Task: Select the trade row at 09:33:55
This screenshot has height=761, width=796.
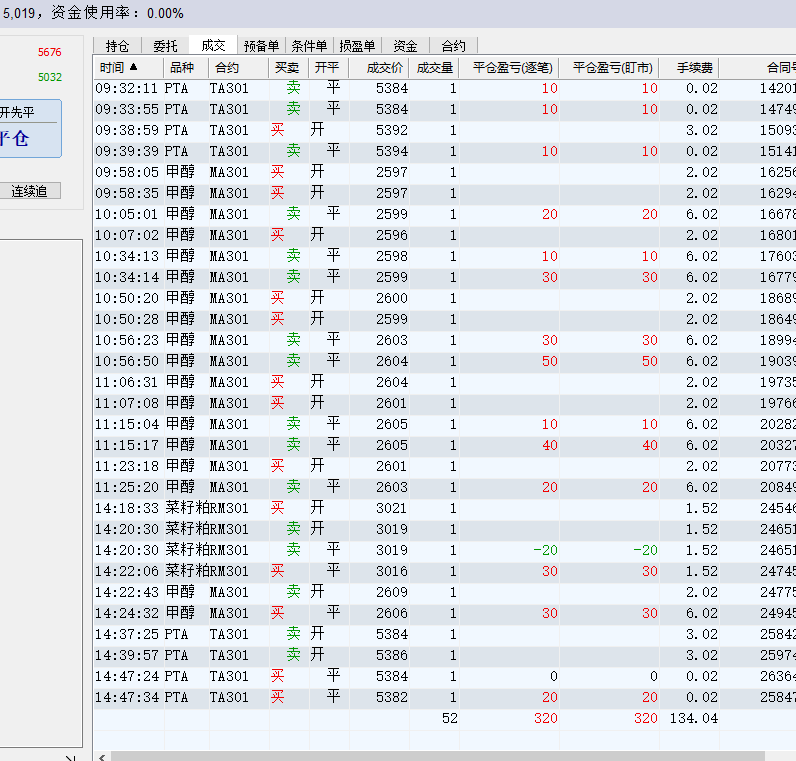Action: point(445,110)
